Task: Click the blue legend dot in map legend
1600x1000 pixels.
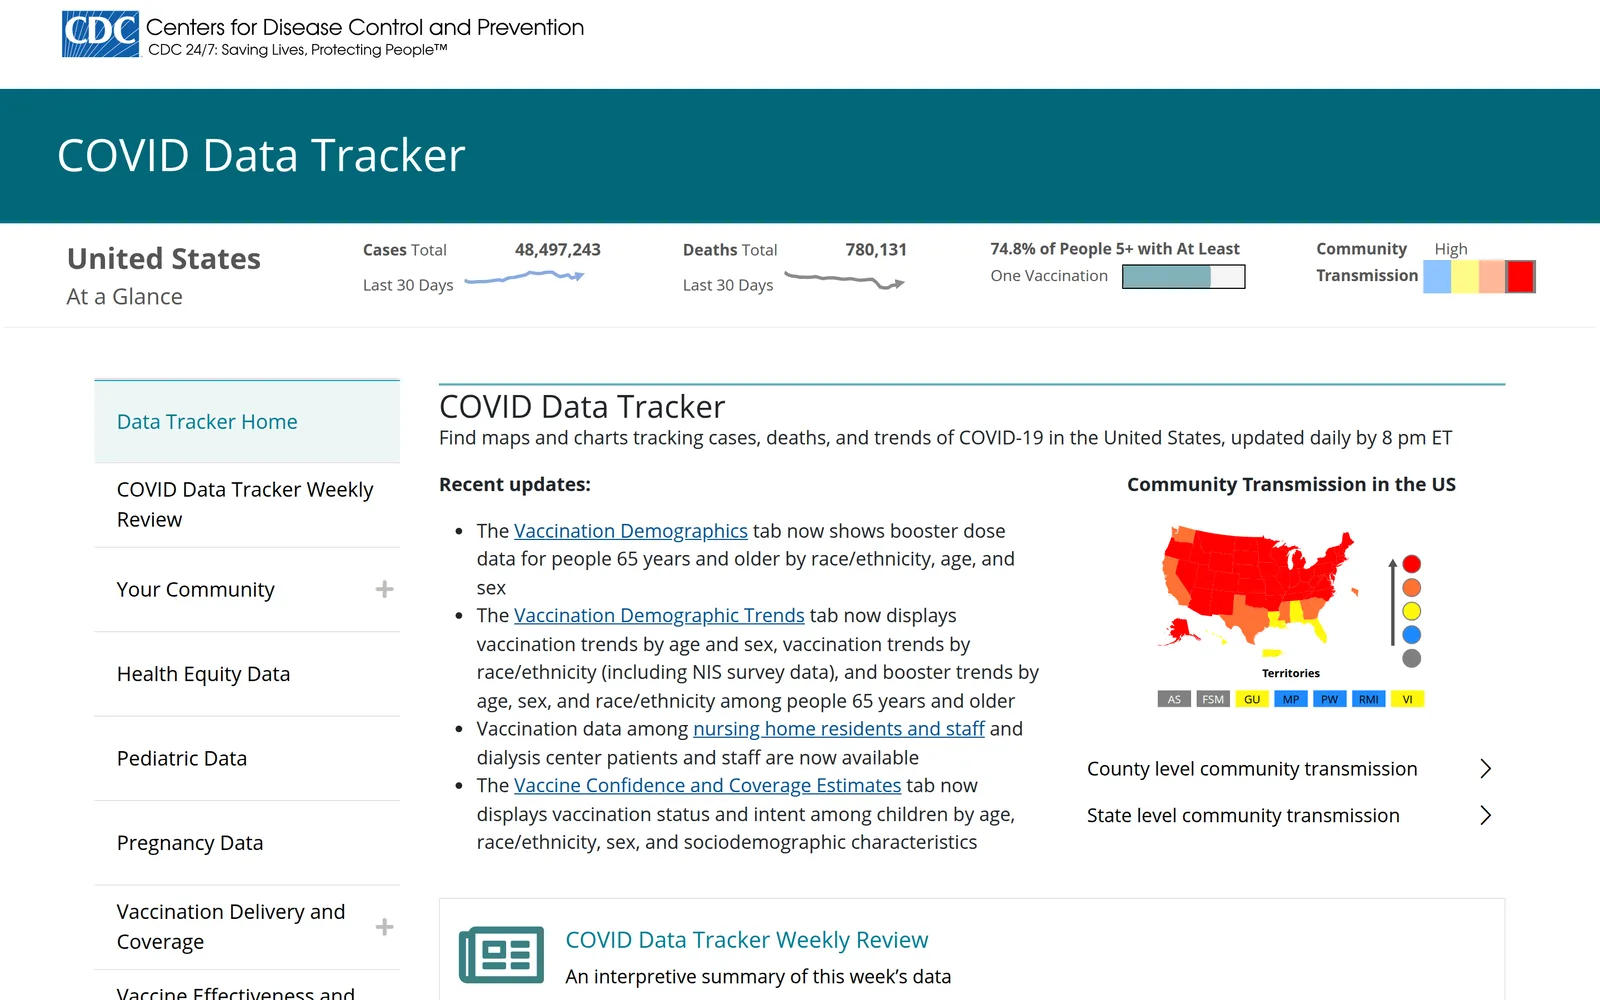Action: 1412,635
